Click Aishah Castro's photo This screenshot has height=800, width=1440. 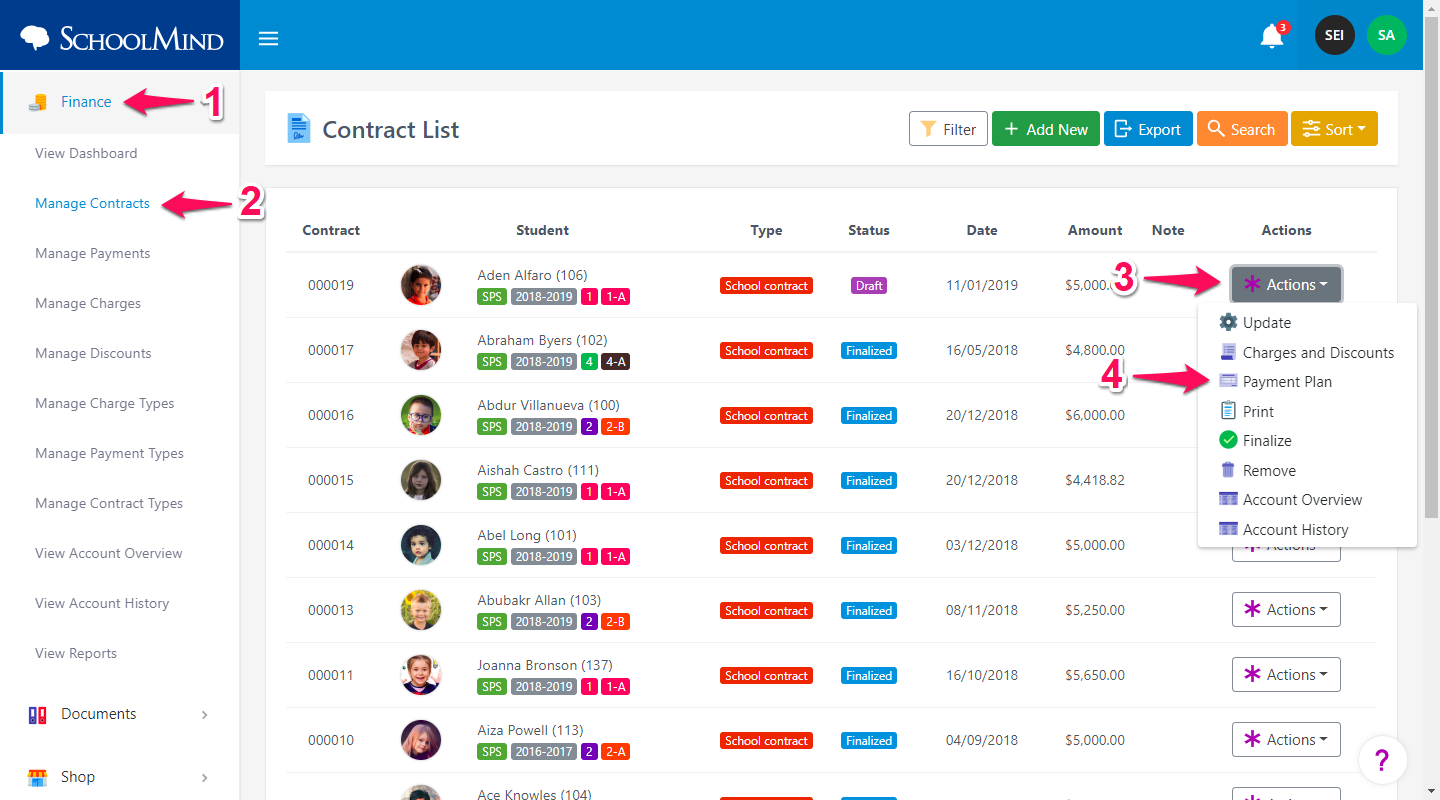coord(421,480)
